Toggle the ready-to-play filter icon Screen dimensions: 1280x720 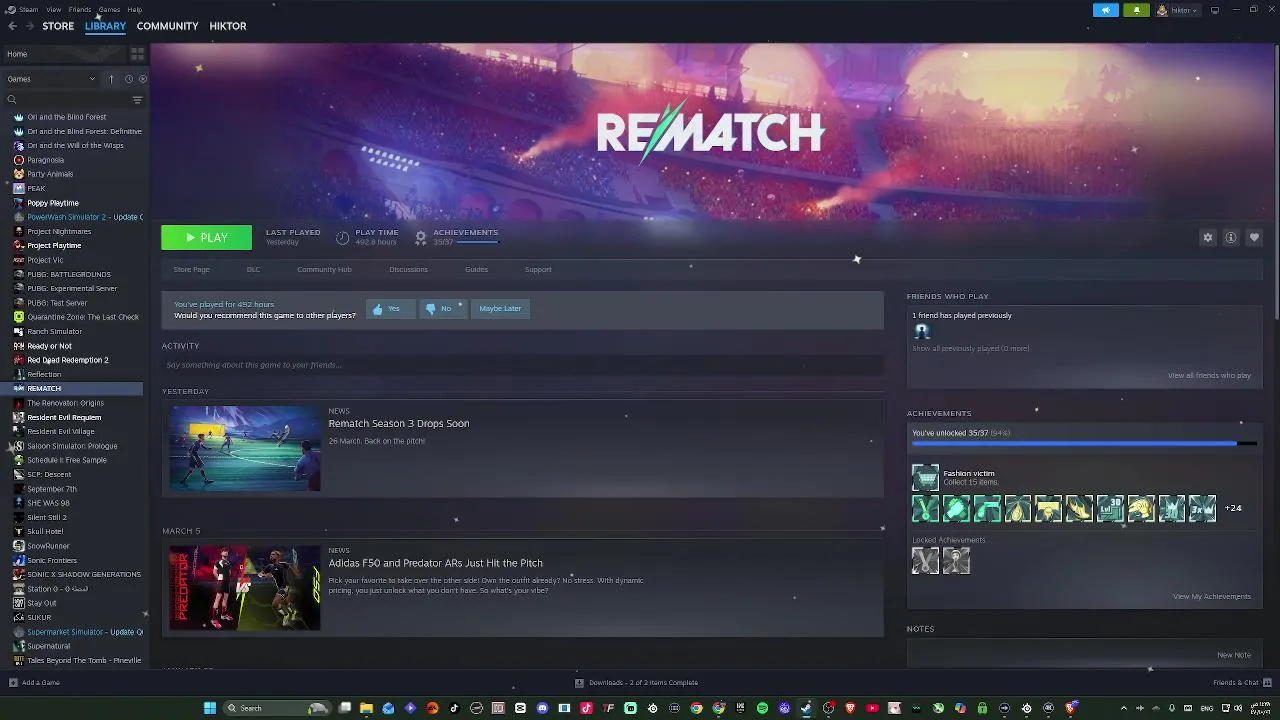click(142, 79)
